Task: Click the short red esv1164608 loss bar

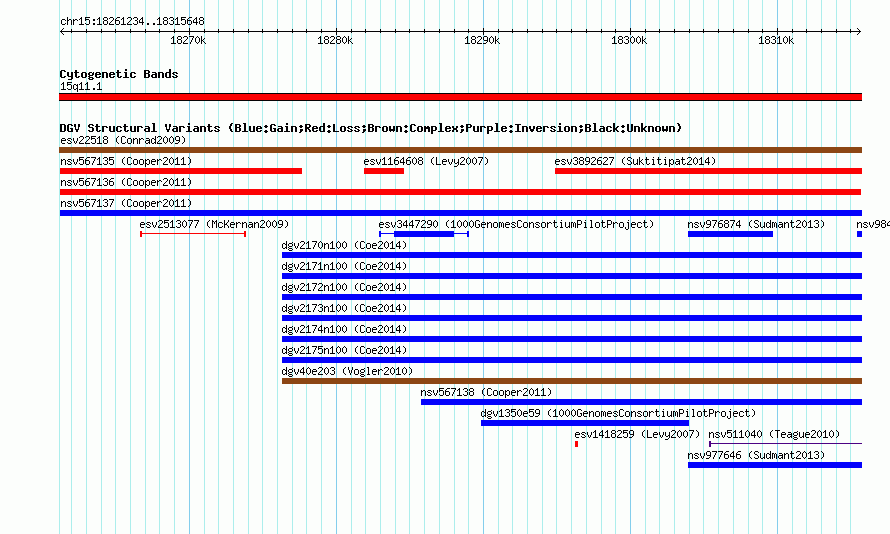Action: click(x=384, y=171)
